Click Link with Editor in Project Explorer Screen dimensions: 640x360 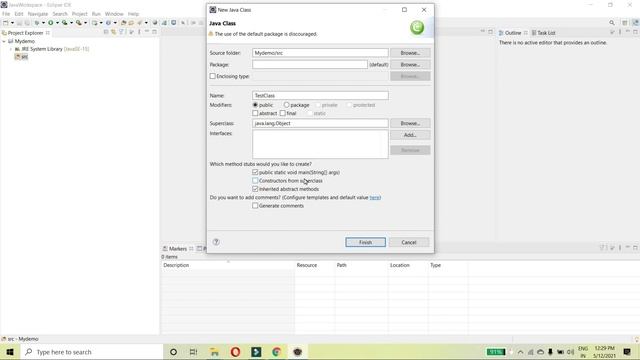click(113, 32)
